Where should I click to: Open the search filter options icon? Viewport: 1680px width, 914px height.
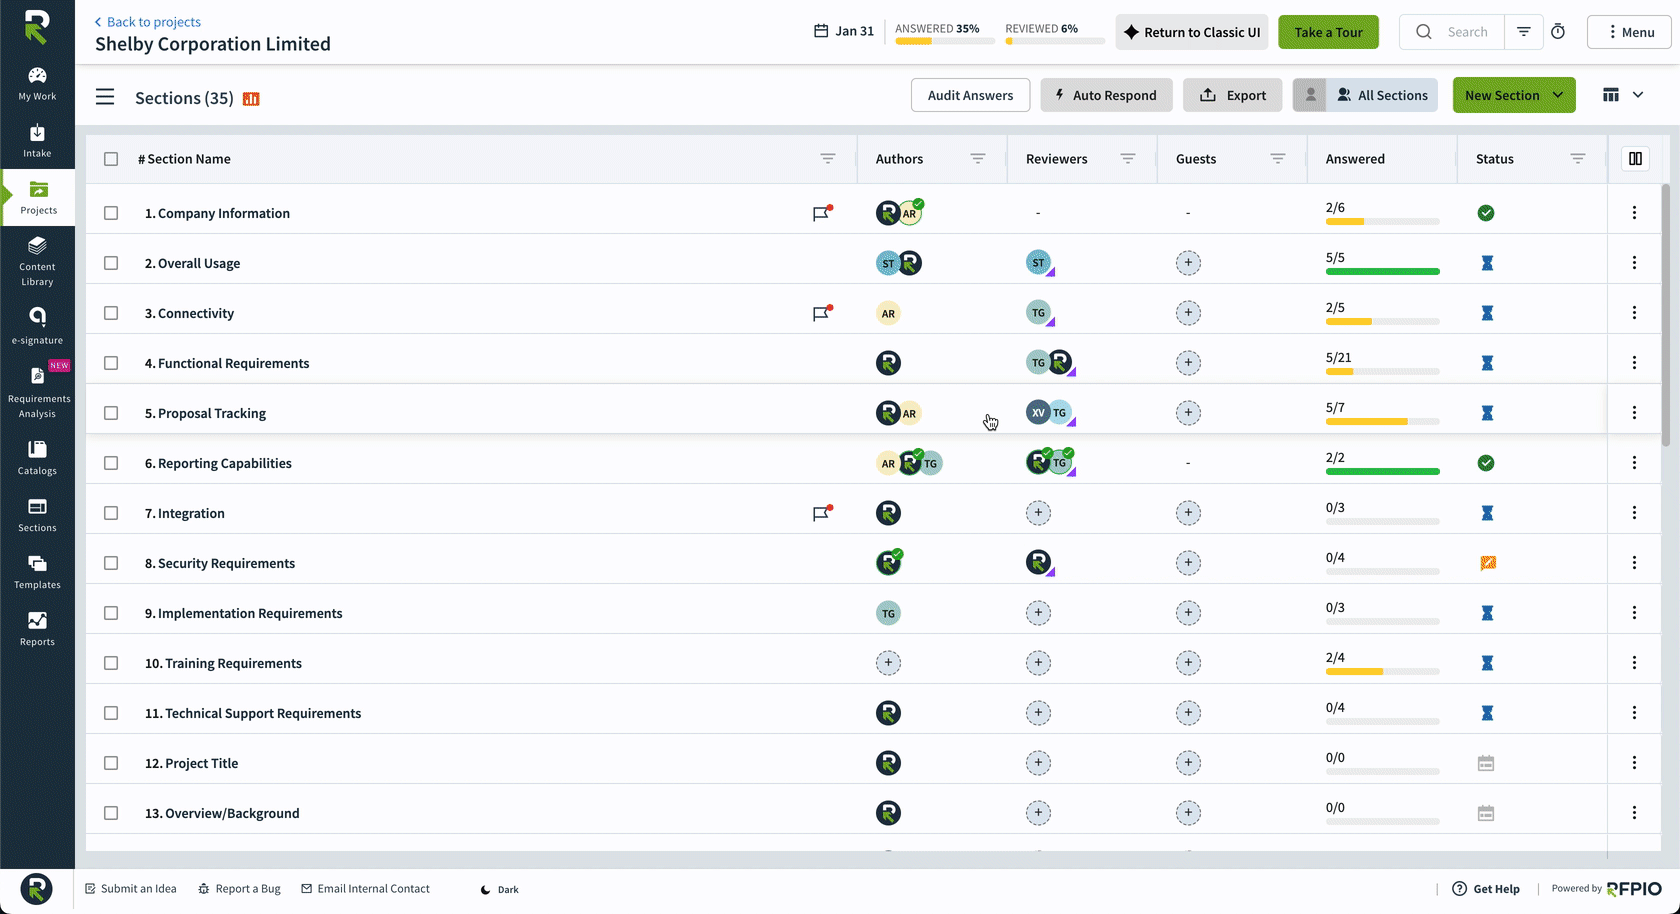tap(1524, 32)
